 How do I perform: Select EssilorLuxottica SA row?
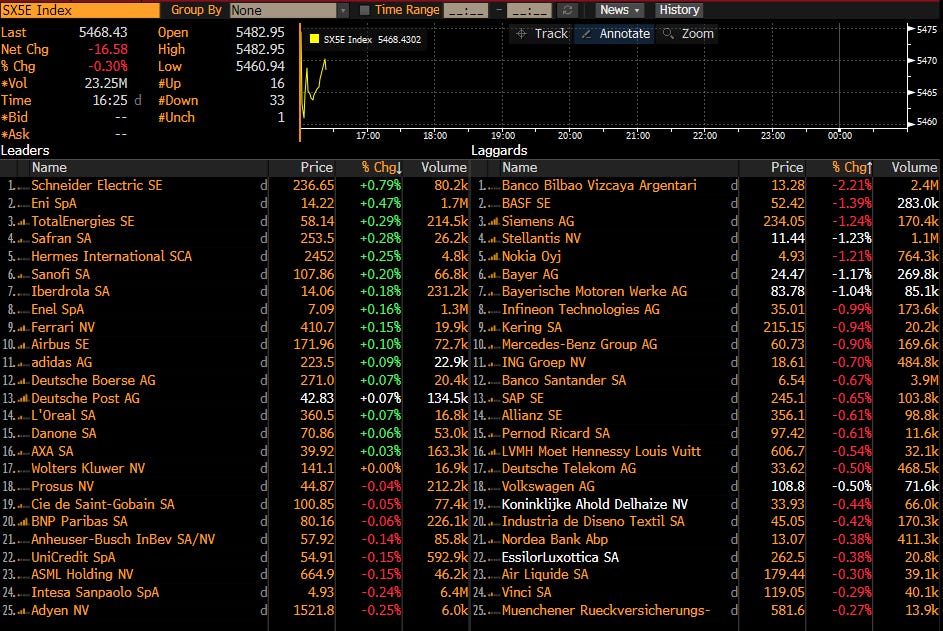[705, 557]
